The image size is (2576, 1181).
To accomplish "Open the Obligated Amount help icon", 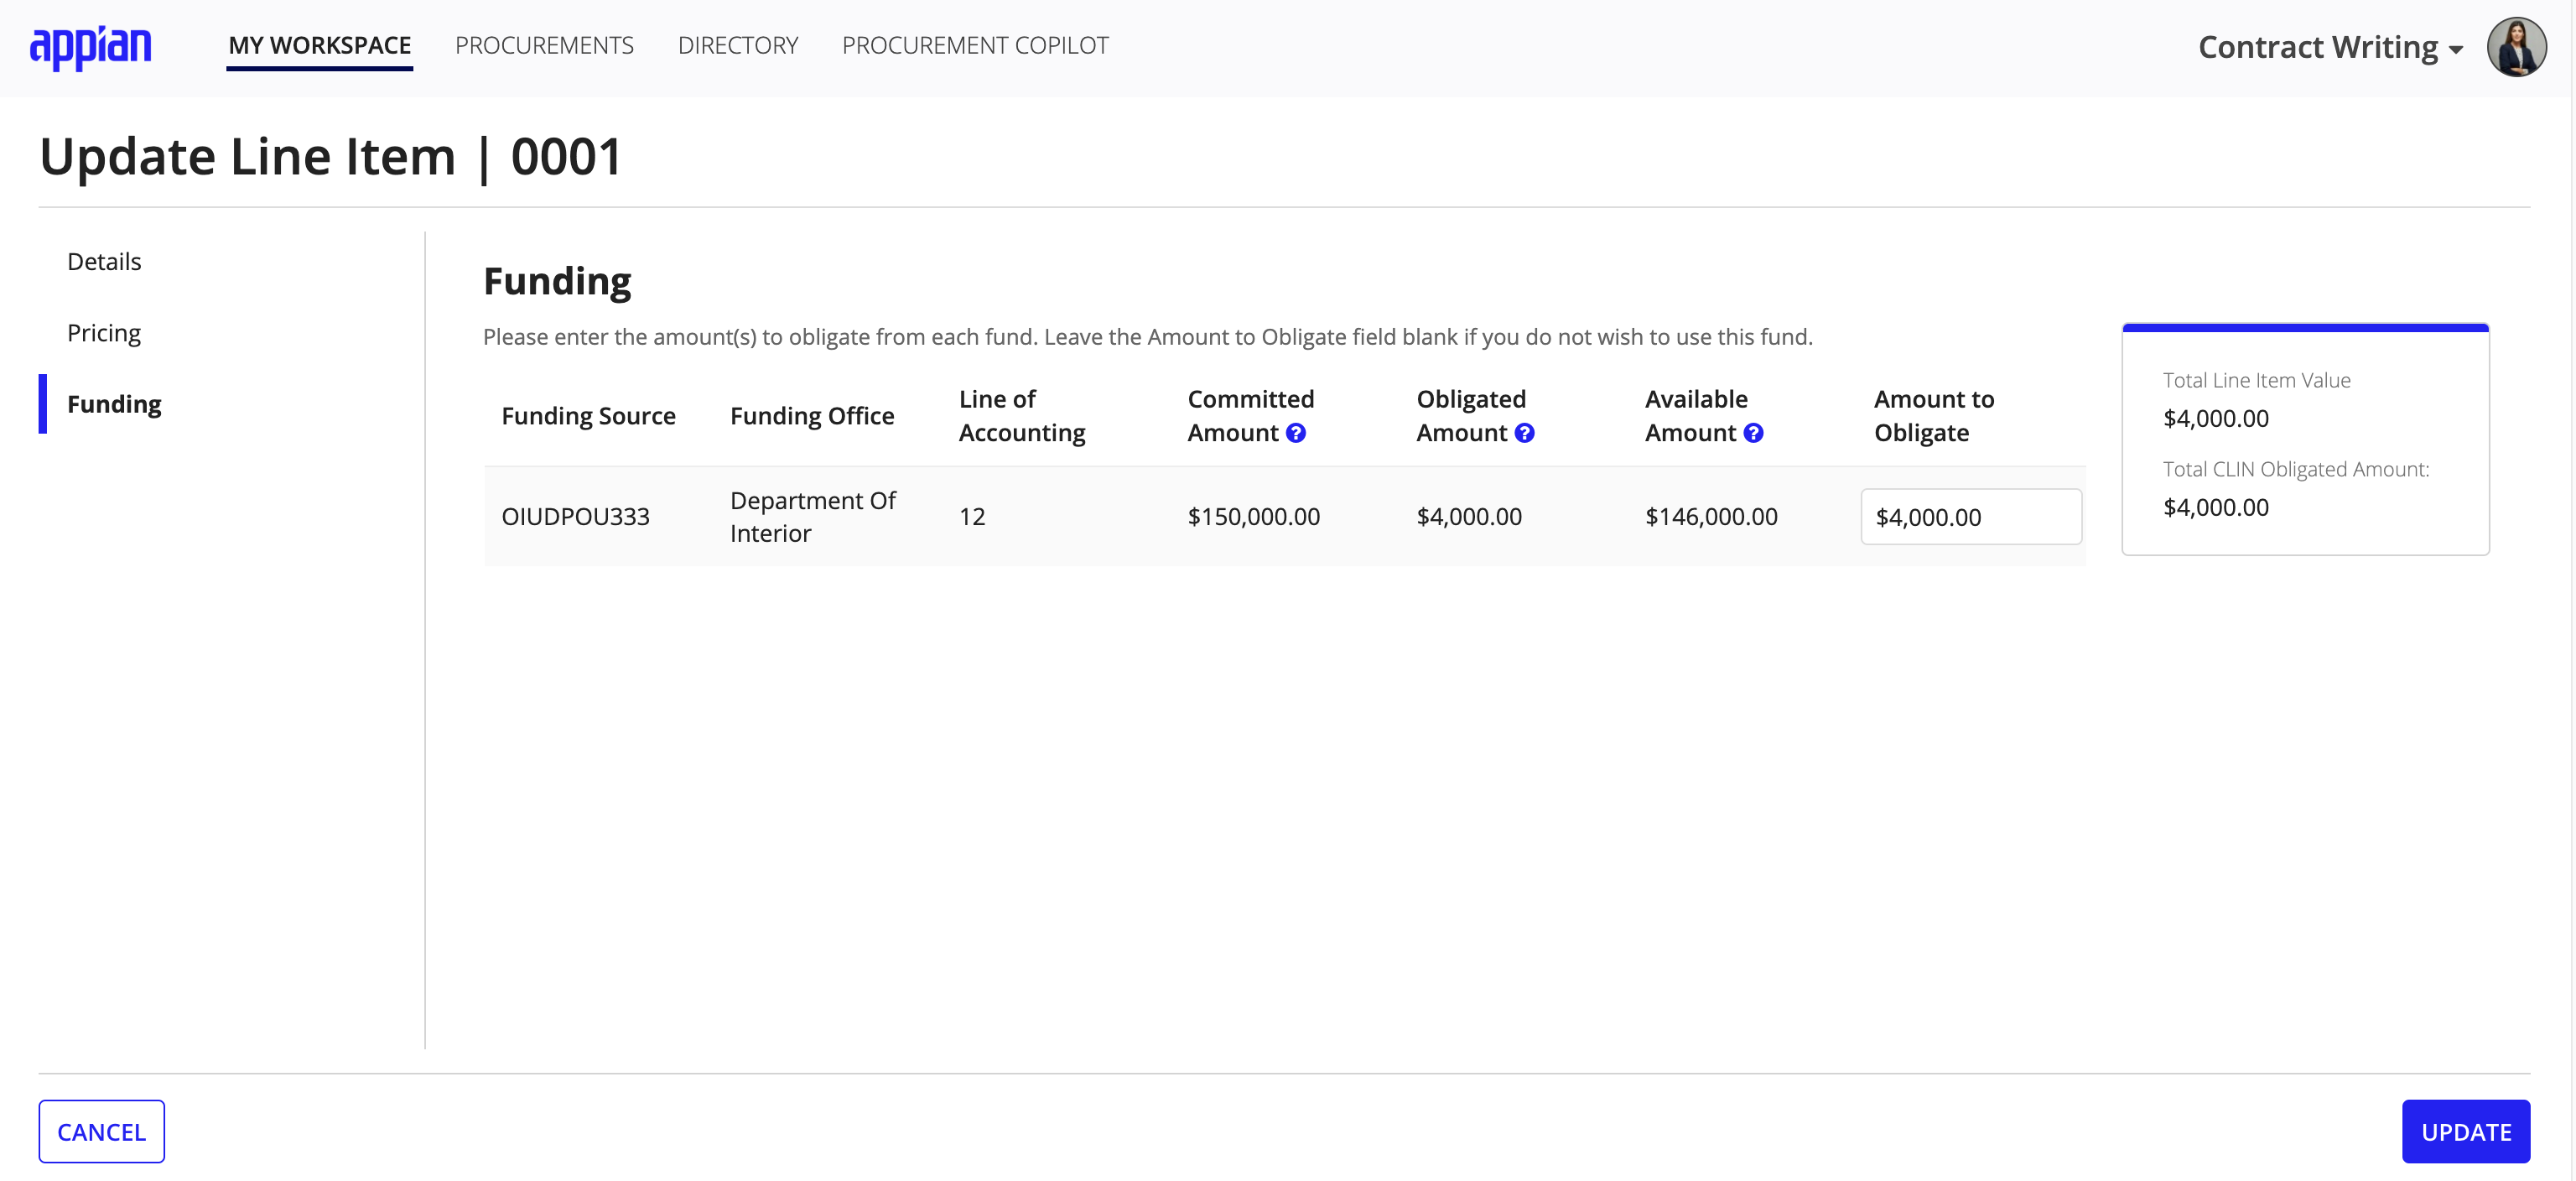I will pyautogui.click(x=1525, y=433).
